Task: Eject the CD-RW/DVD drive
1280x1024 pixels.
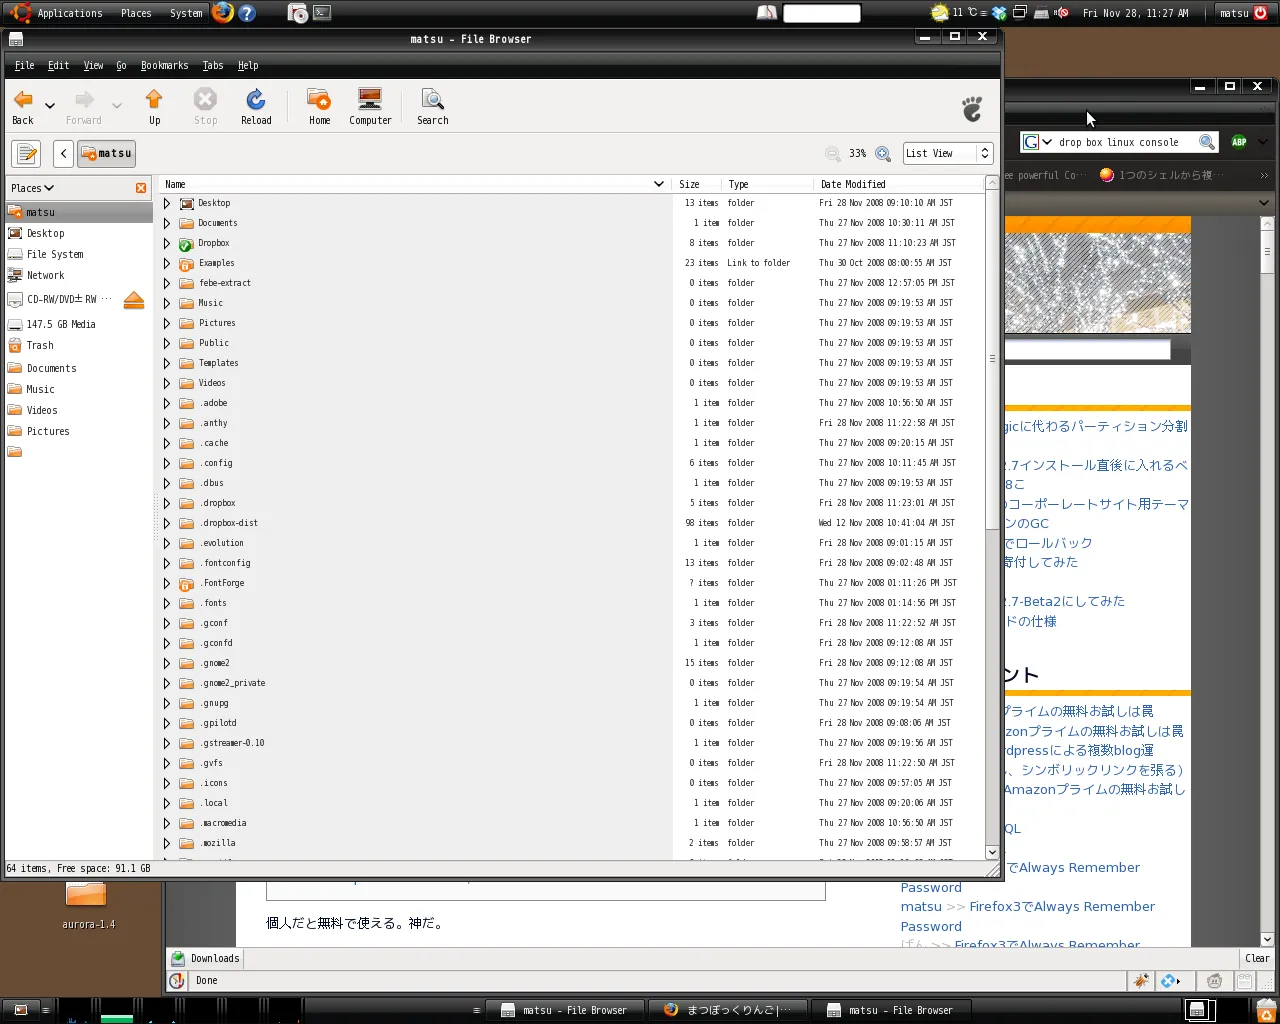Action: pos(134,300)
